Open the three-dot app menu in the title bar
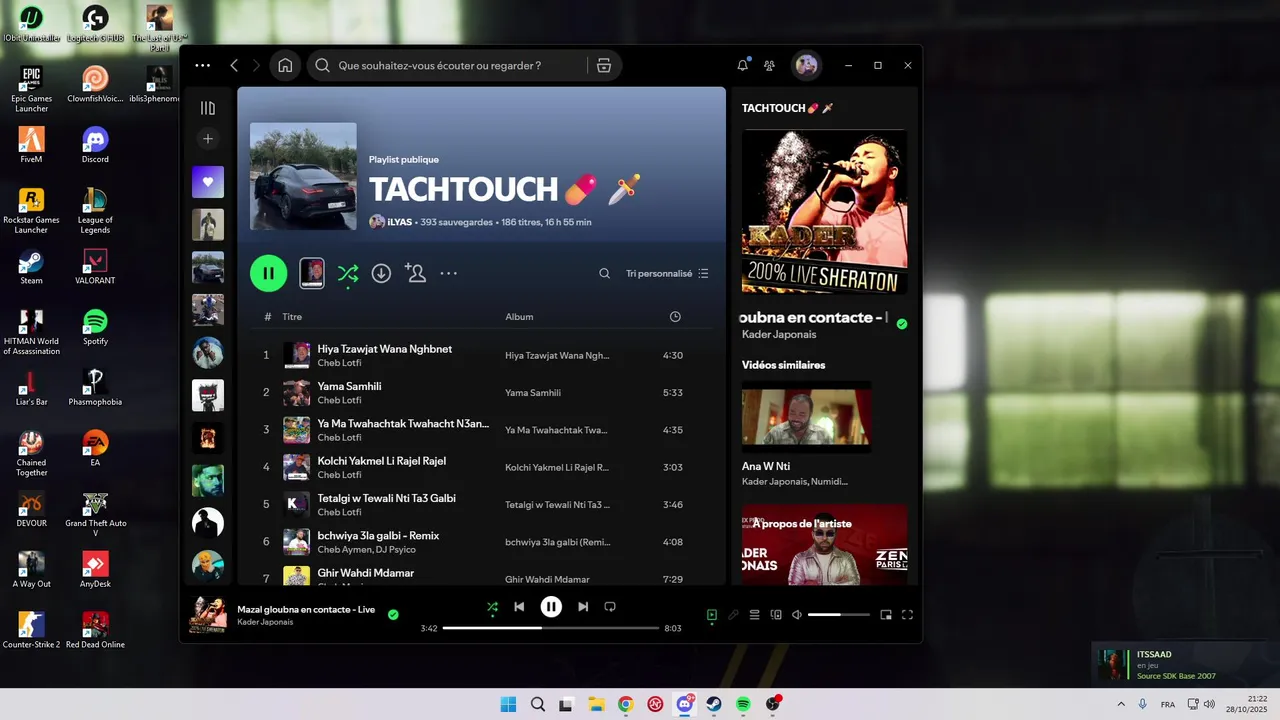This screenshot has height=720, width=1280. point(203,65)
